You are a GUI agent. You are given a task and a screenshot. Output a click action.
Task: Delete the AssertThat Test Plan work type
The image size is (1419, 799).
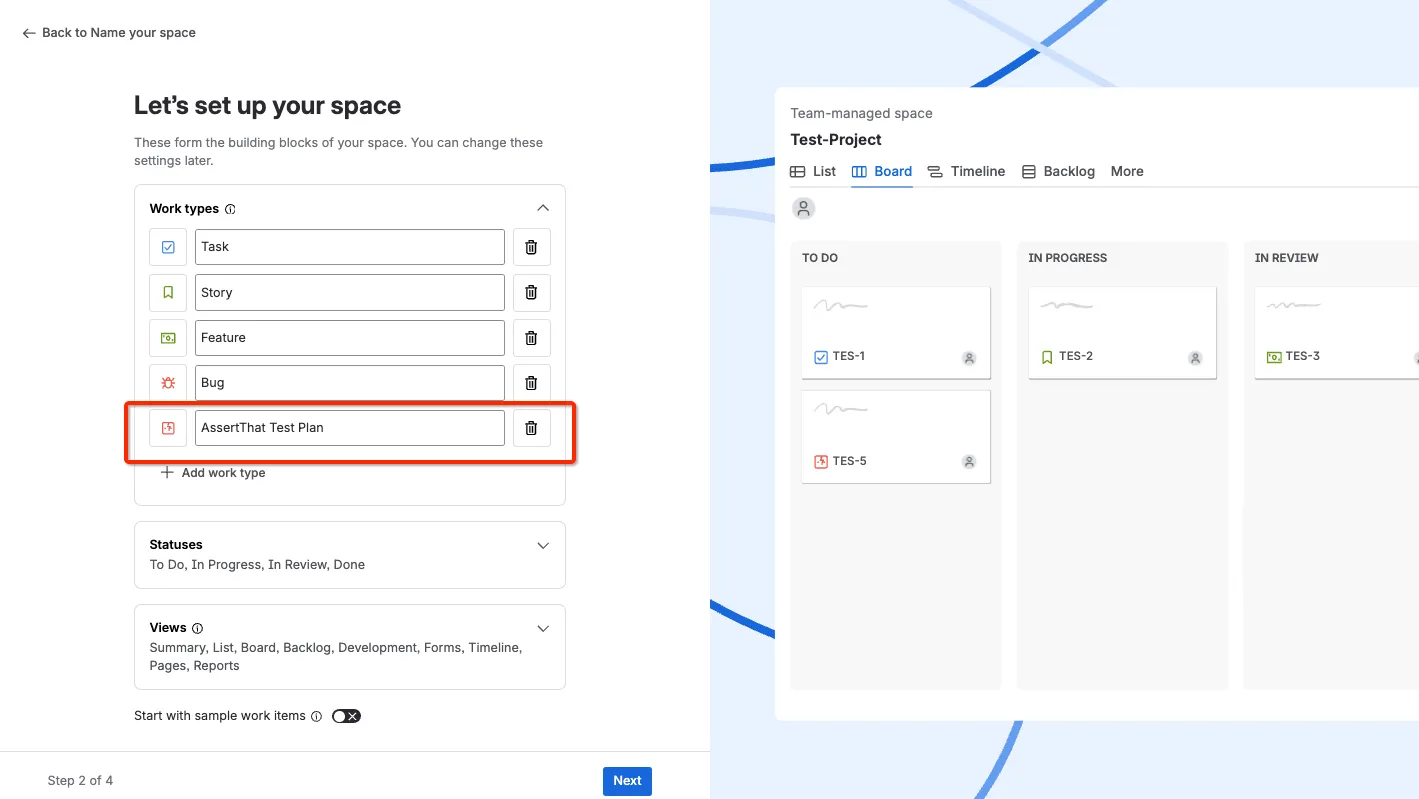(x=532, y=428)
